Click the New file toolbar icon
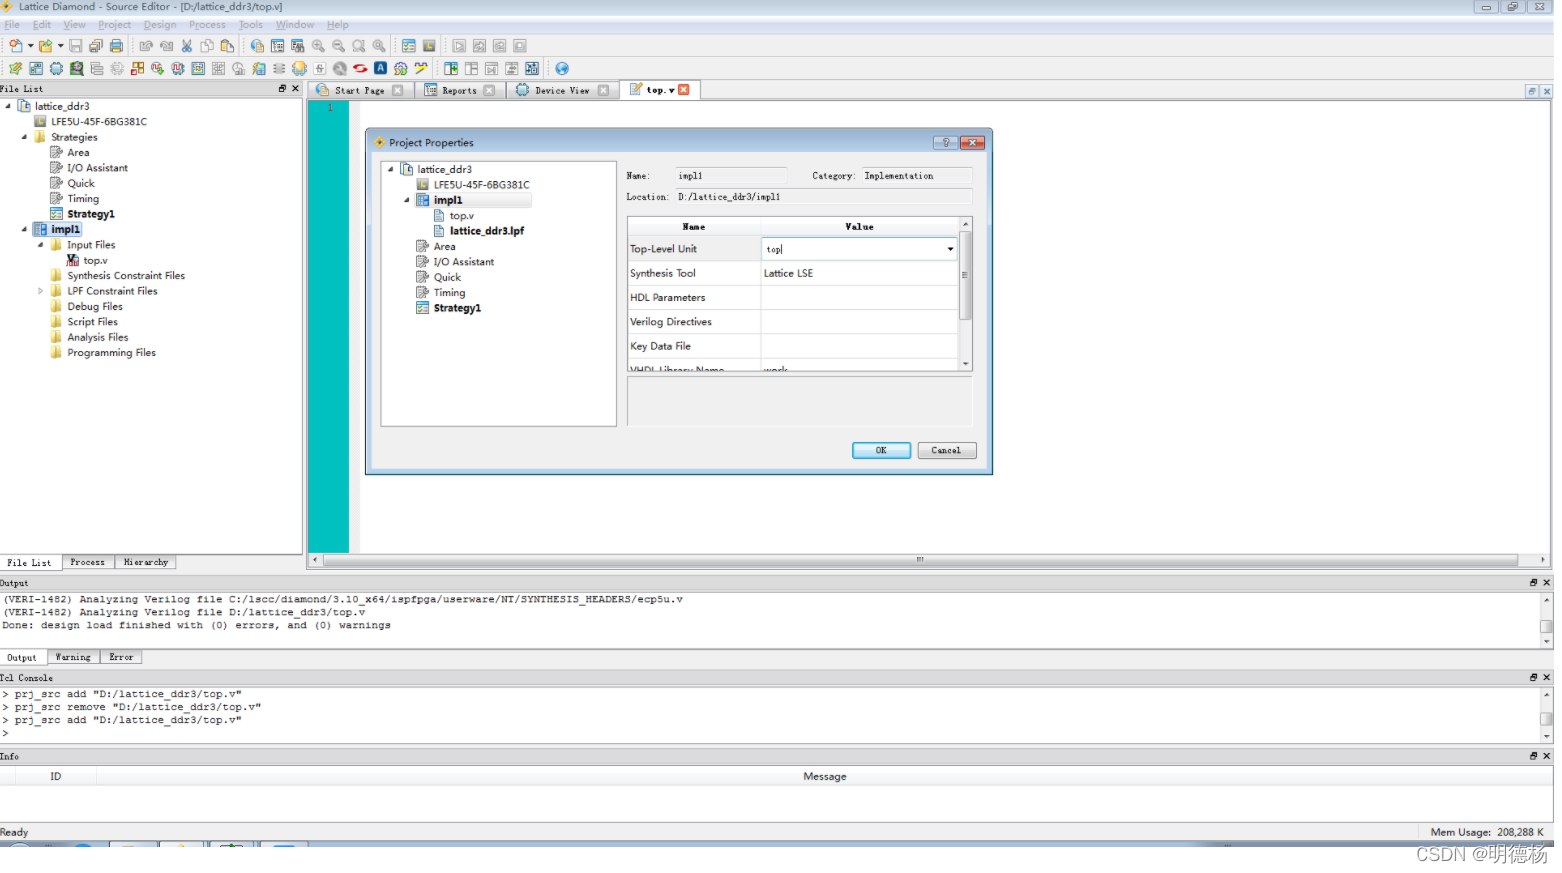 15,46
